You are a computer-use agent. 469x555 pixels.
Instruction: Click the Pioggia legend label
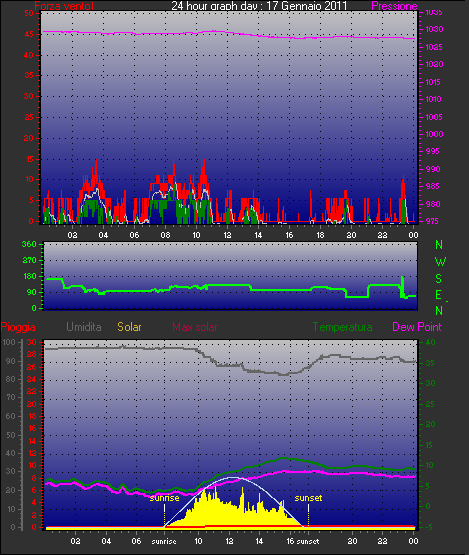18,327
